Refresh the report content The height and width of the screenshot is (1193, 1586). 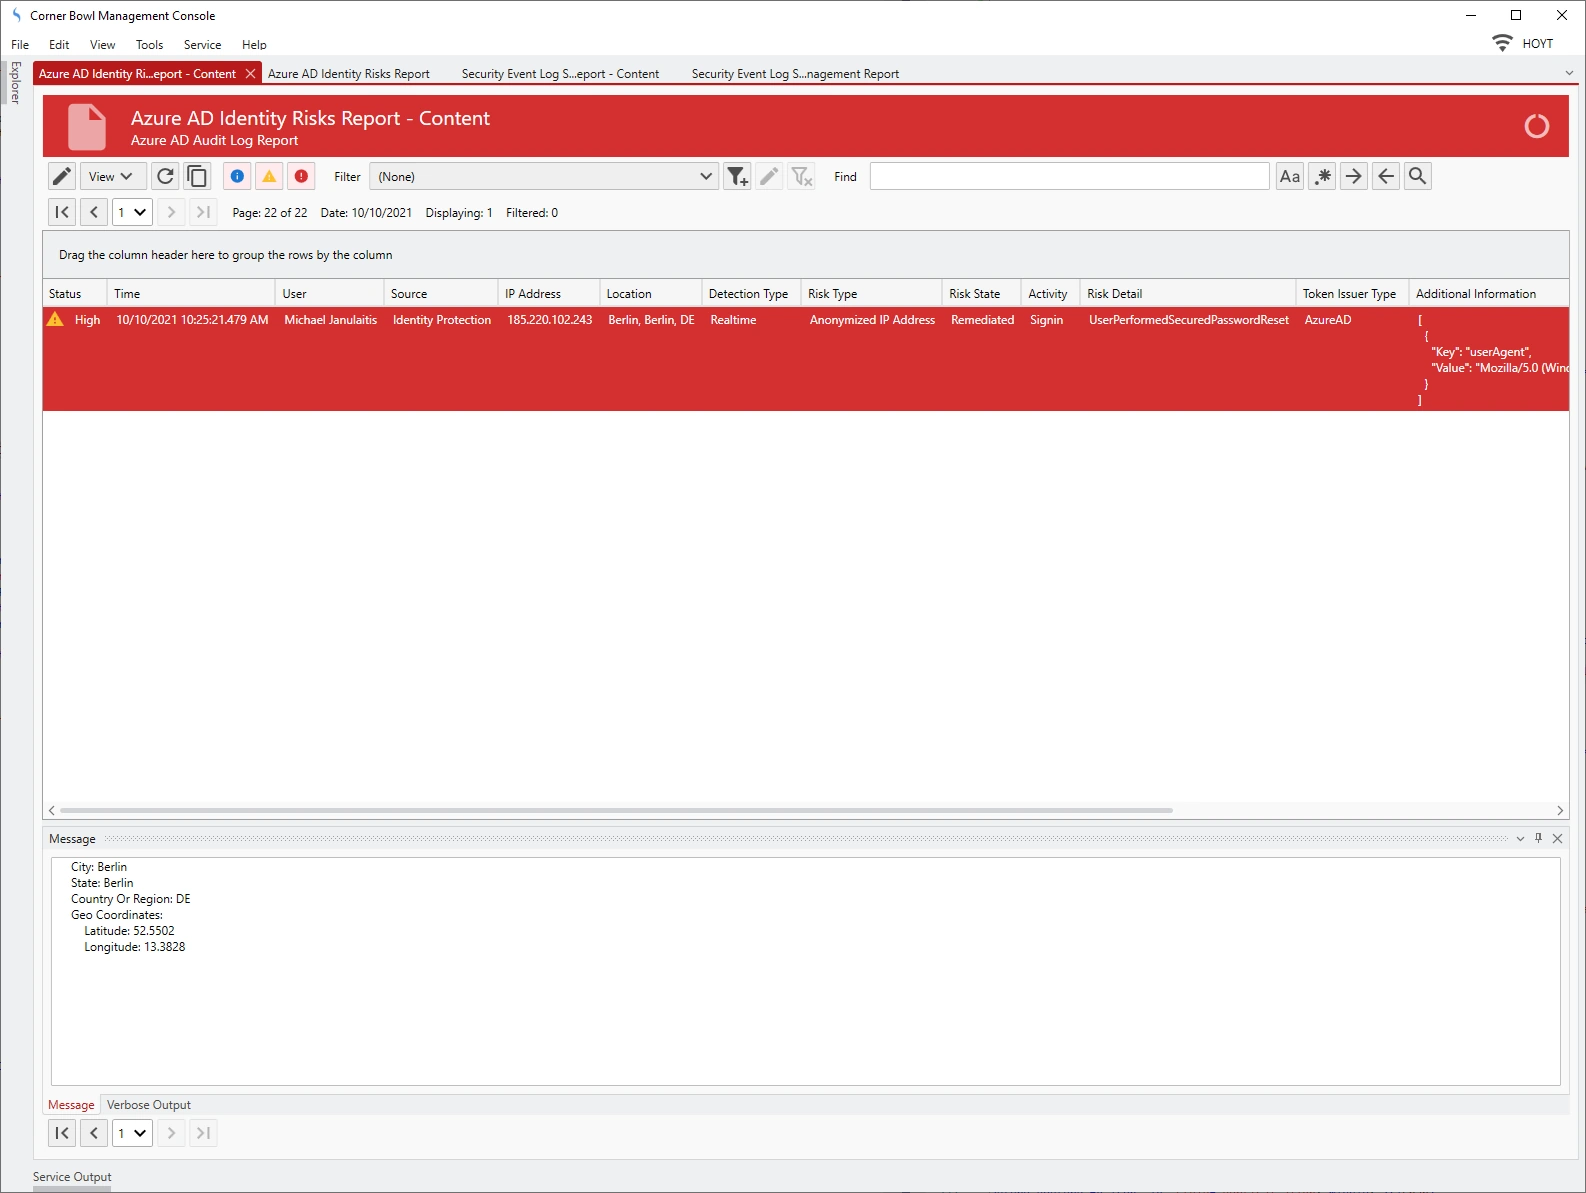166,176
